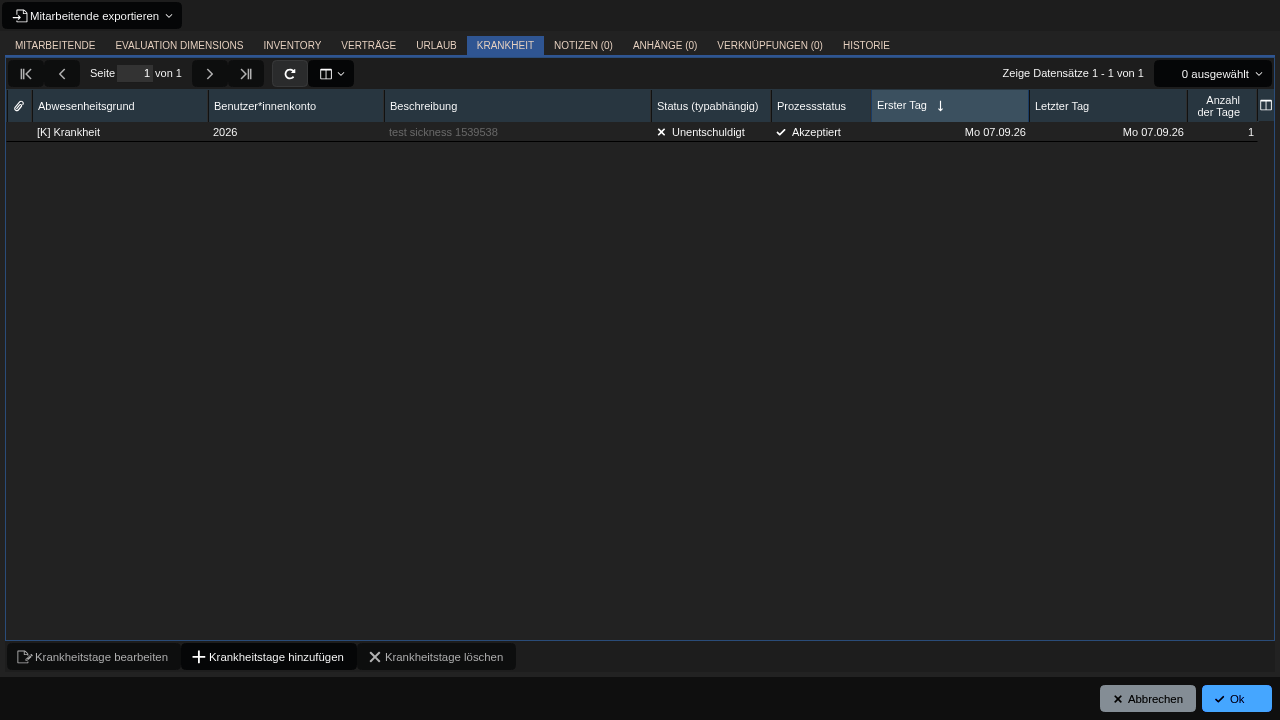Click Krankheitstage bearbeiten button

pos(93,657)
